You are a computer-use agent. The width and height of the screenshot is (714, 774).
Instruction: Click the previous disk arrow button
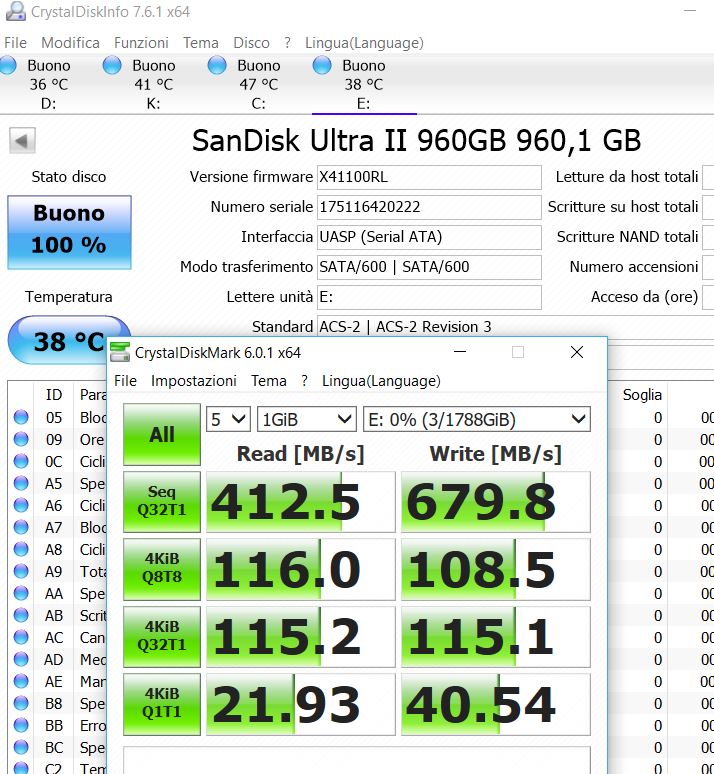click(x=22, y=141)
